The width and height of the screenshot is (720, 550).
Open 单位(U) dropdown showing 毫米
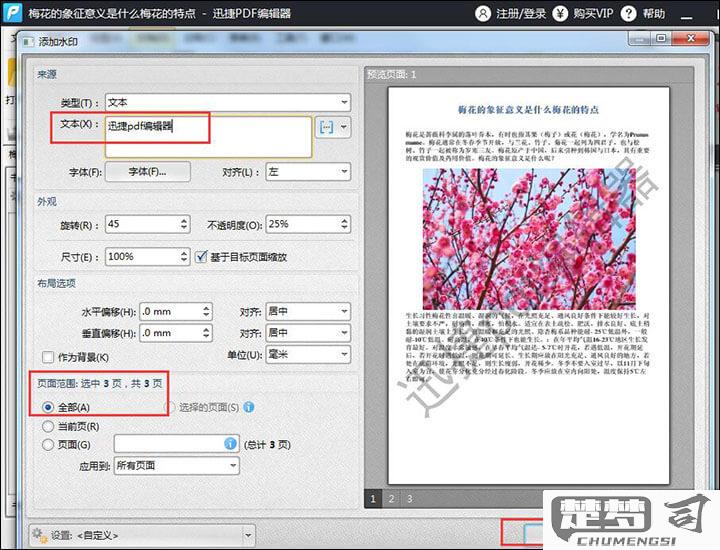click(x=308, y=354)
